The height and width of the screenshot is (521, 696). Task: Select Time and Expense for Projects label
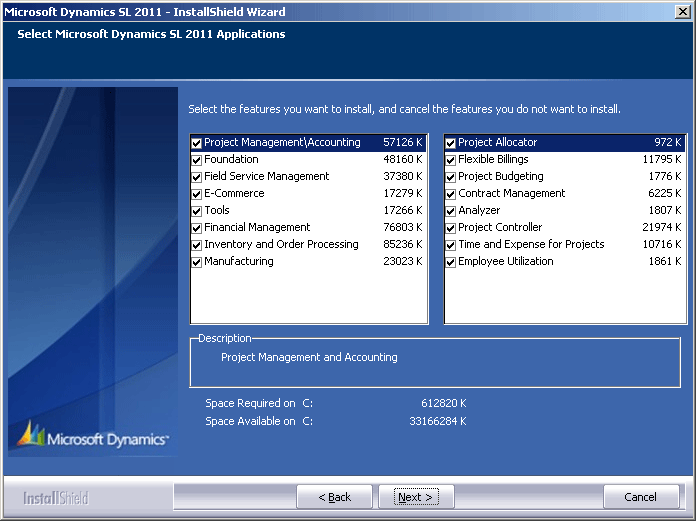tap(531, 244)
